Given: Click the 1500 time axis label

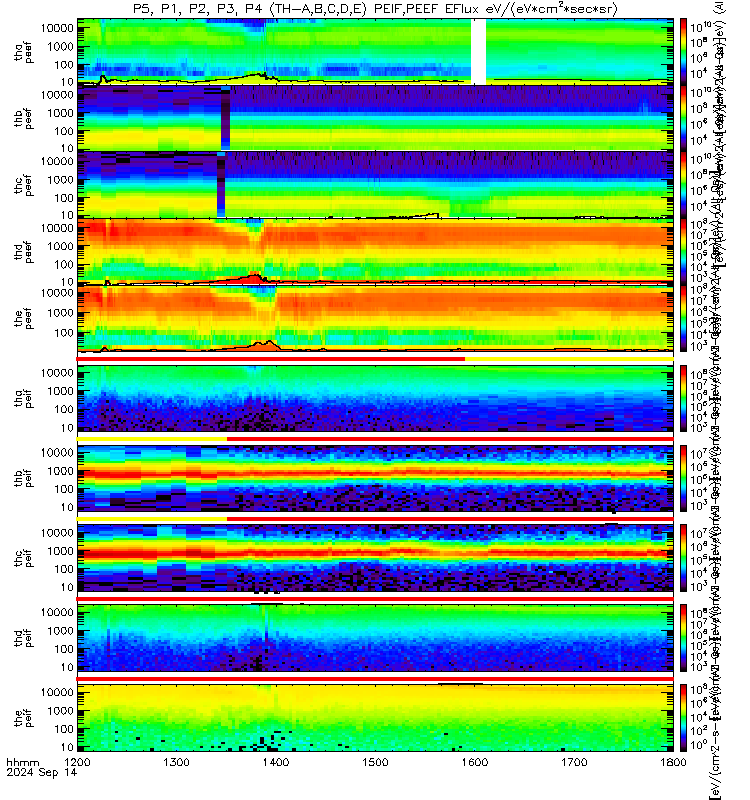Looking at the screenshot, I should (x=376, y=762).
